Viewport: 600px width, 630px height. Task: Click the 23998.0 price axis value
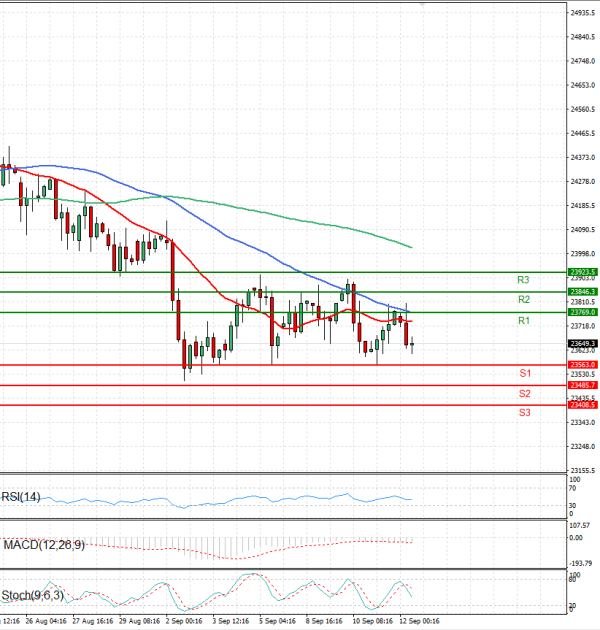click(x=583, y=254)
